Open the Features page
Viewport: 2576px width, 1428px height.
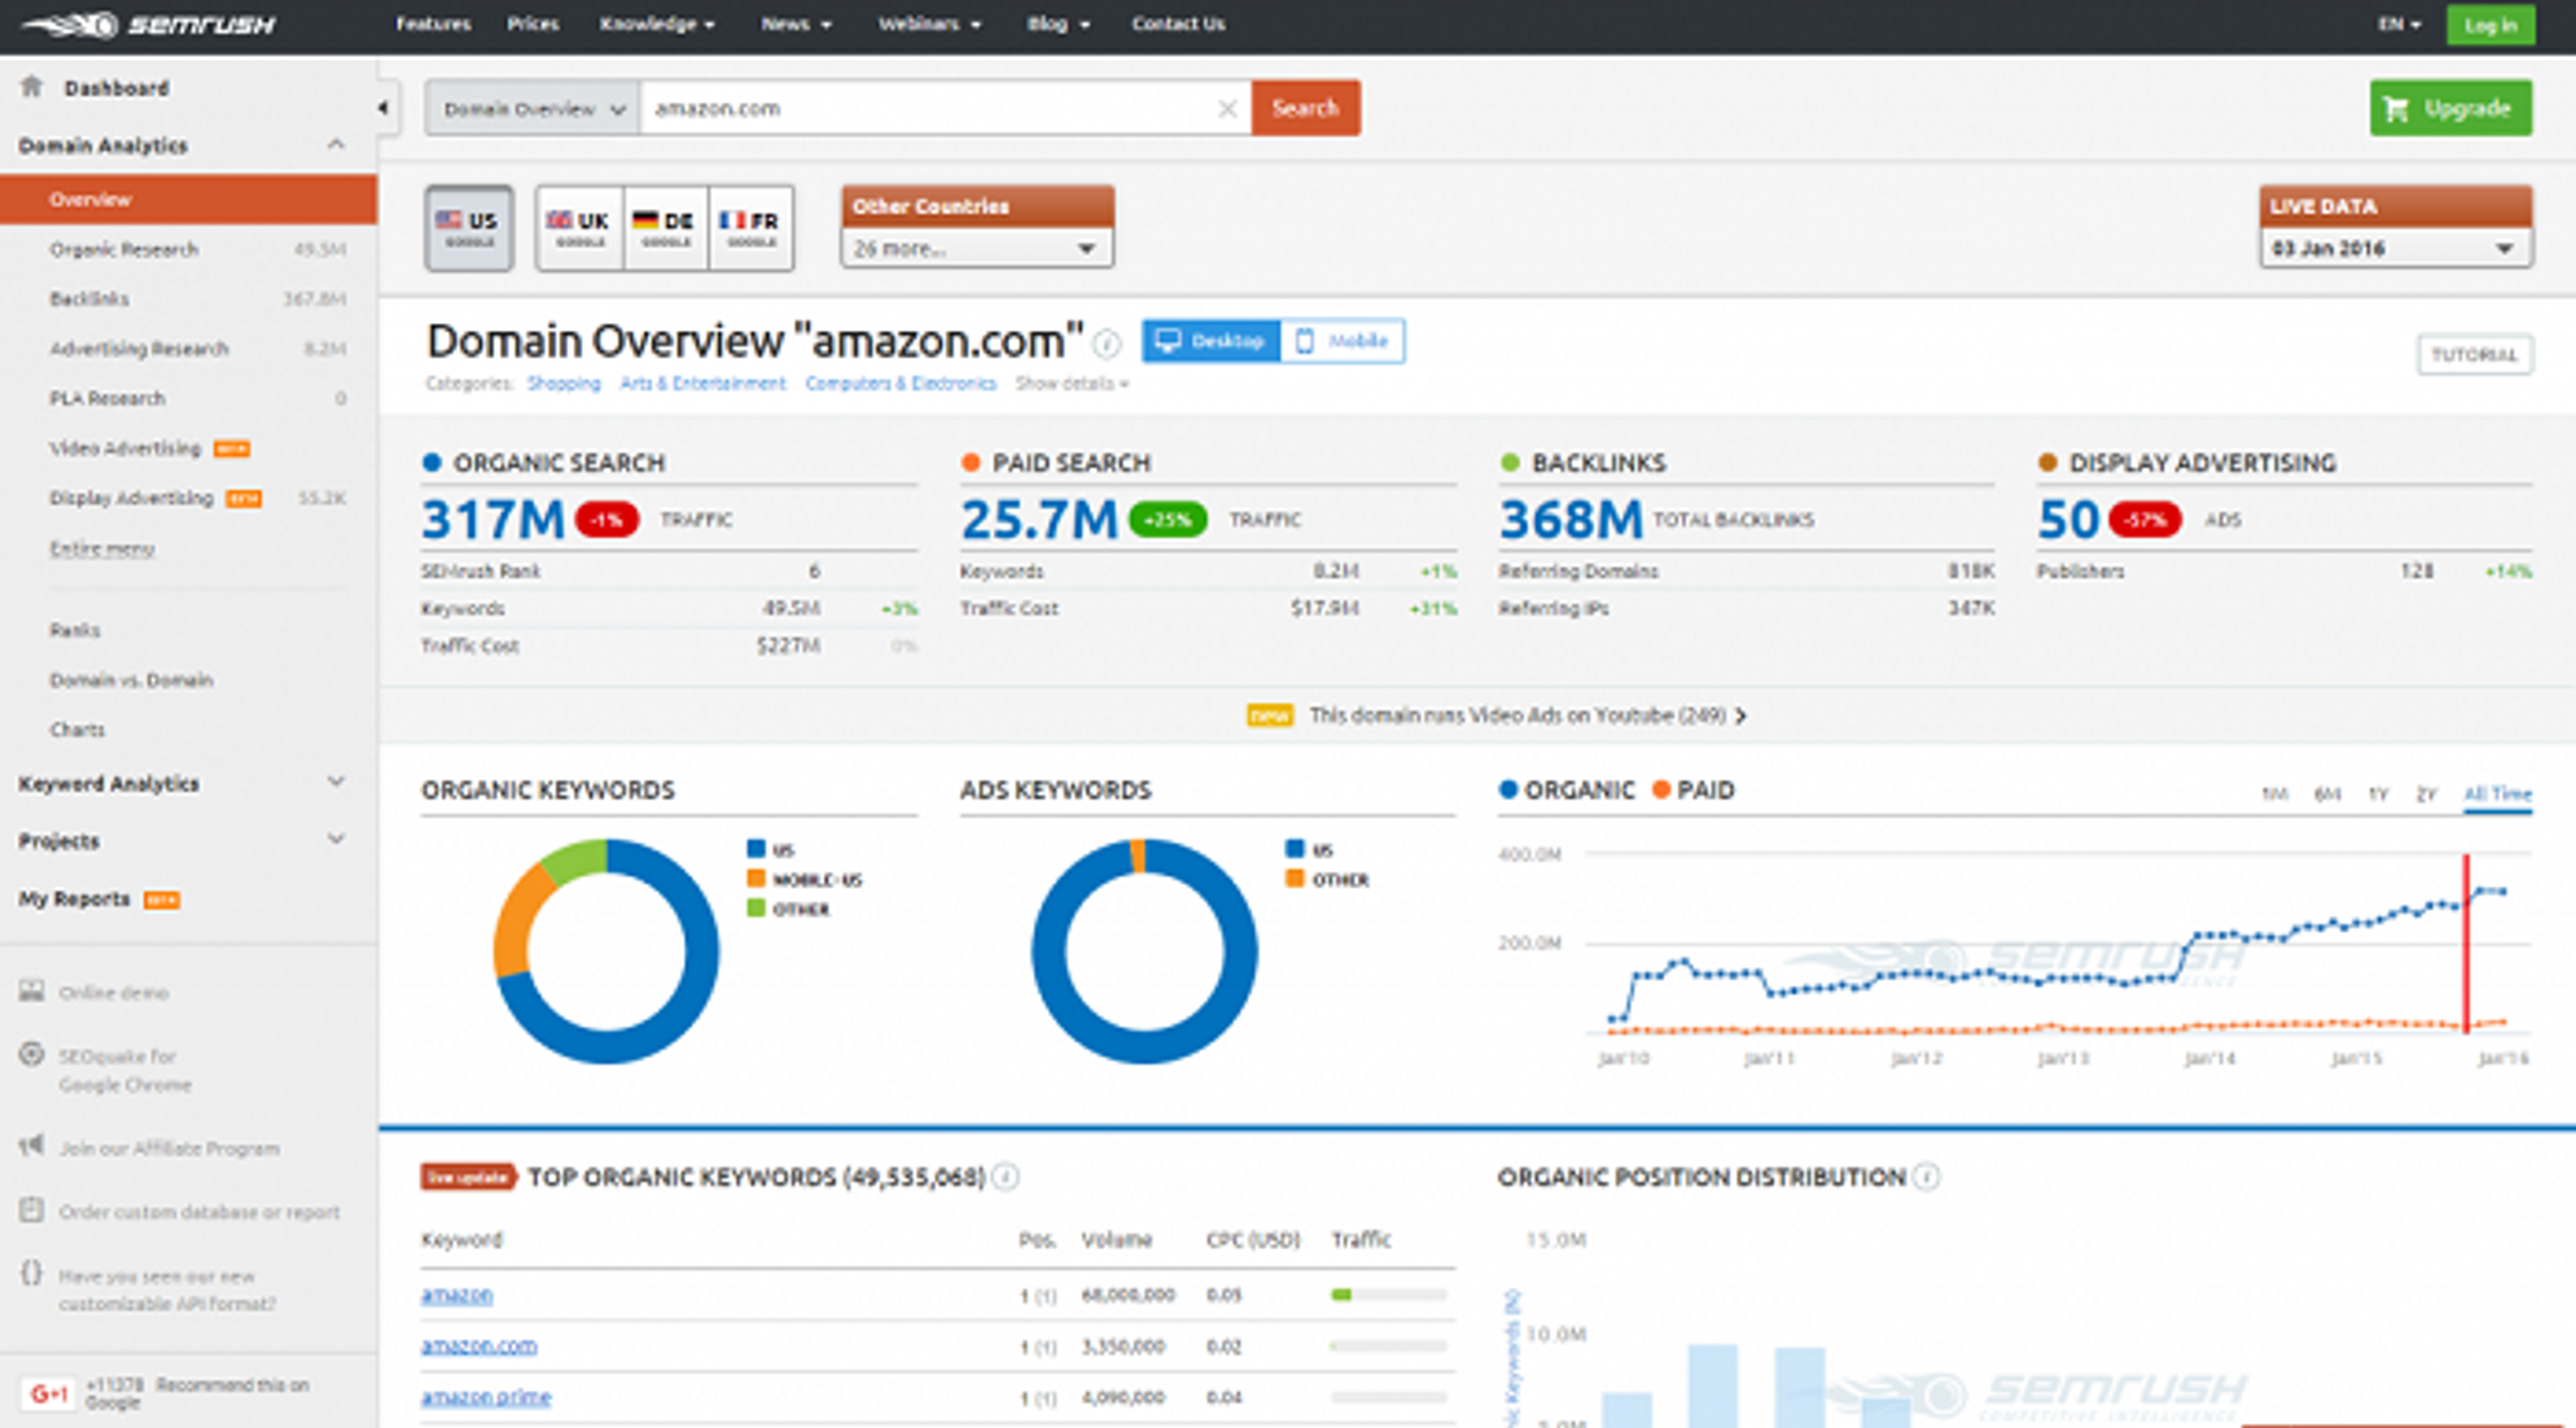point(433,24)
